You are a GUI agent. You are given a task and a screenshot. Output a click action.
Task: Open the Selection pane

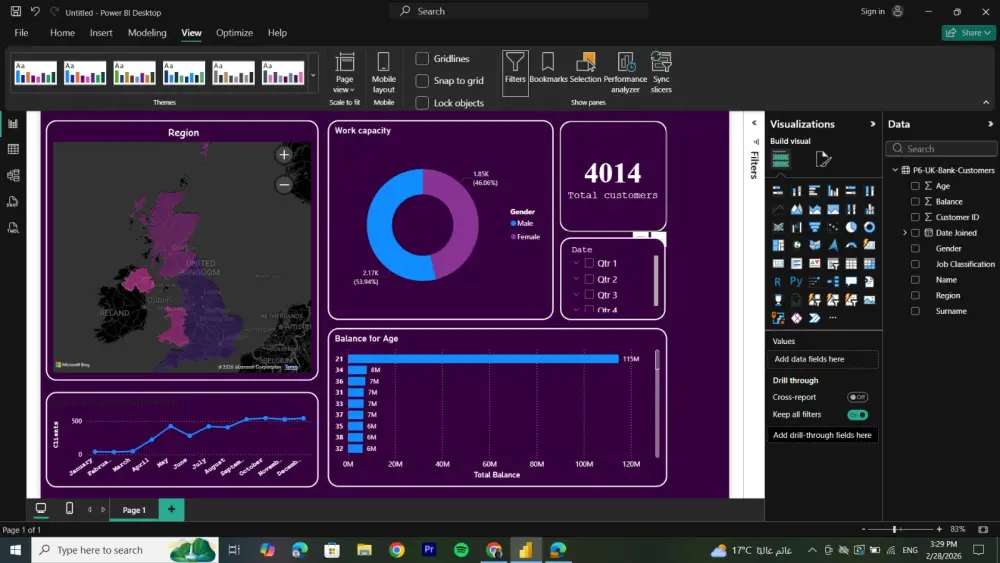pos(585,68)
